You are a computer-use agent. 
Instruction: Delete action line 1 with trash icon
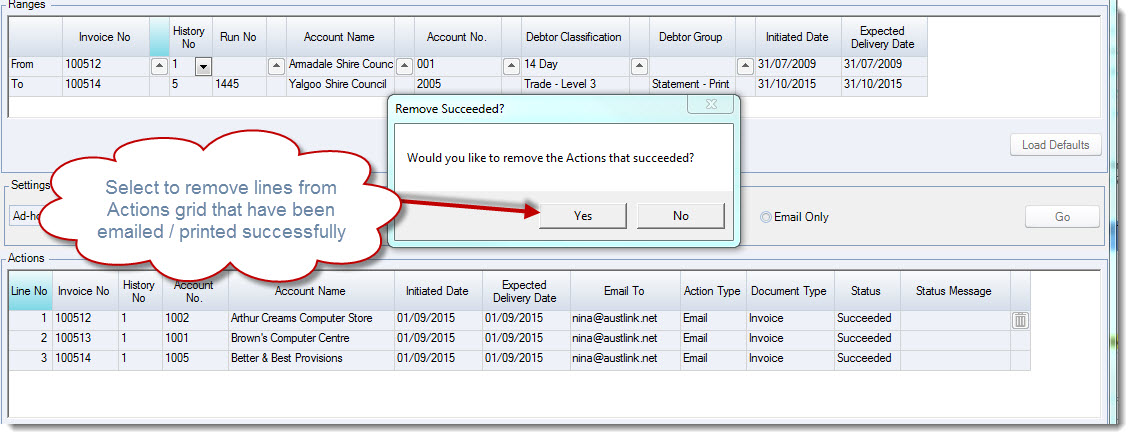point(1020,321)
